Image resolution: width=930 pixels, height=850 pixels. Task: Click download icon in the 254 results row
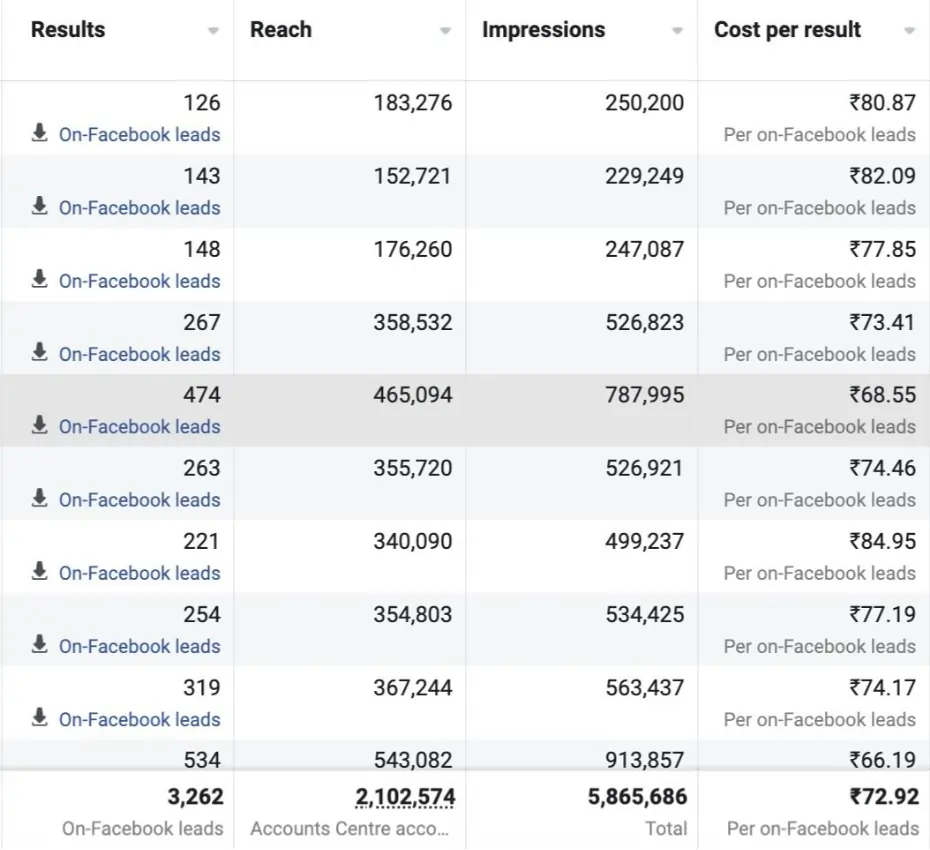(39, 644)
